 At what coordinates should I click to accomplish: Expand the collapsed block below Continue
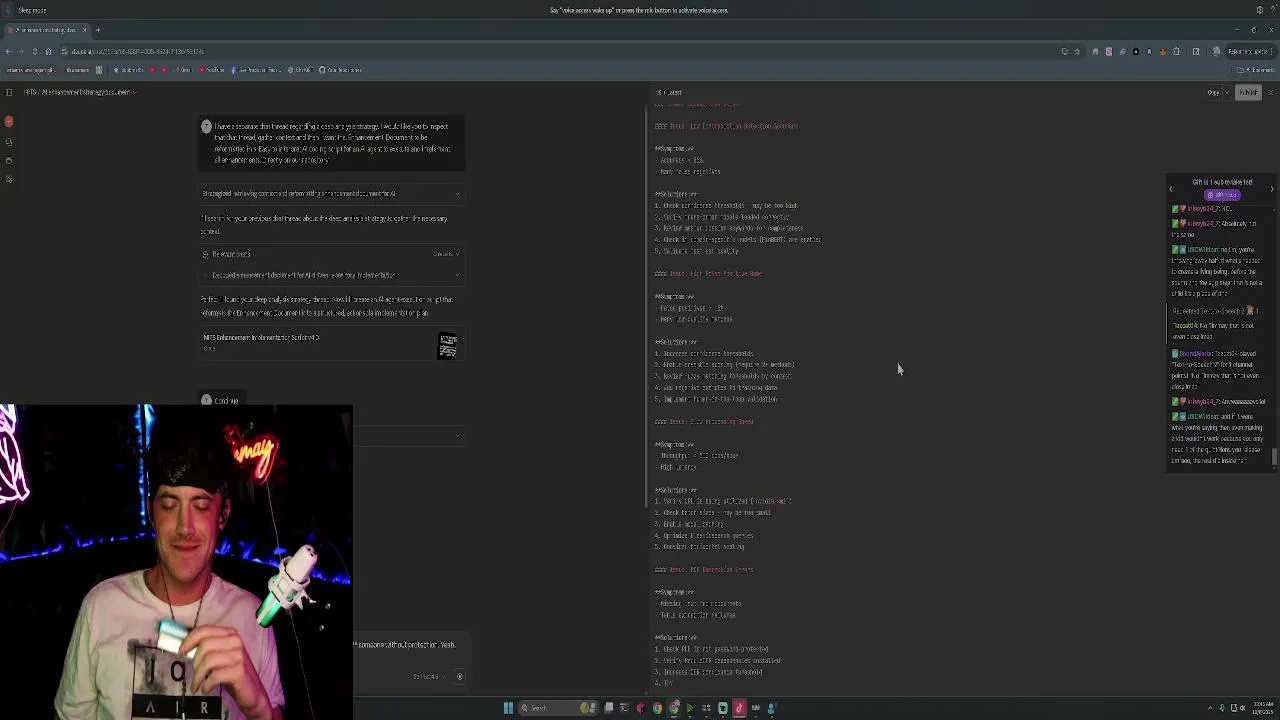(x=409, y=435)
